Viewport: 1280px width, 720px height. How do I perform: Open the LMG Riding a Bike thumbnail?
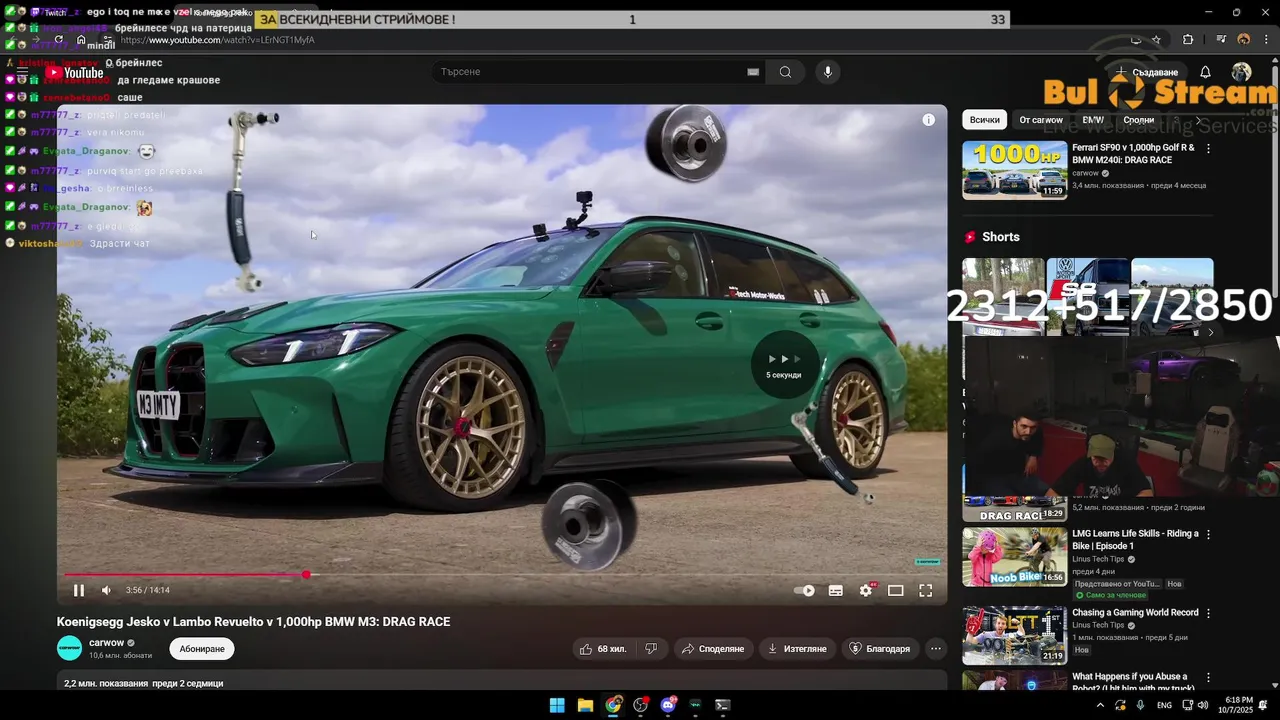(x=1015, y=556)
